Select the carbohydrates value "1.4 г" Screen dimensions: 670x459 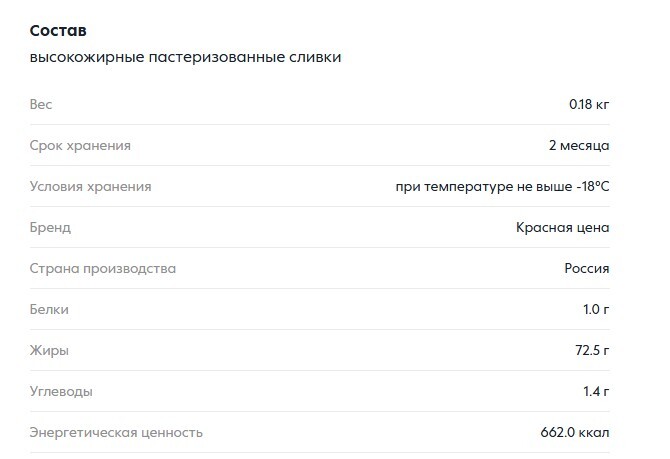[x=596, y=391]
